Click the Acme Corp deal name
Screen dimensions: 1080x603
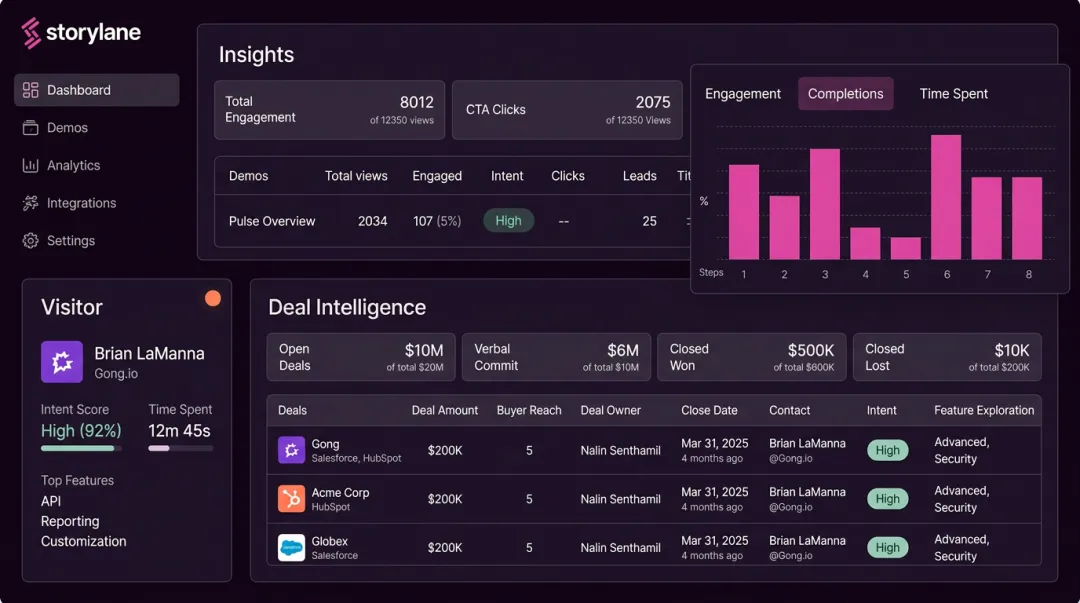pos(340,493)
